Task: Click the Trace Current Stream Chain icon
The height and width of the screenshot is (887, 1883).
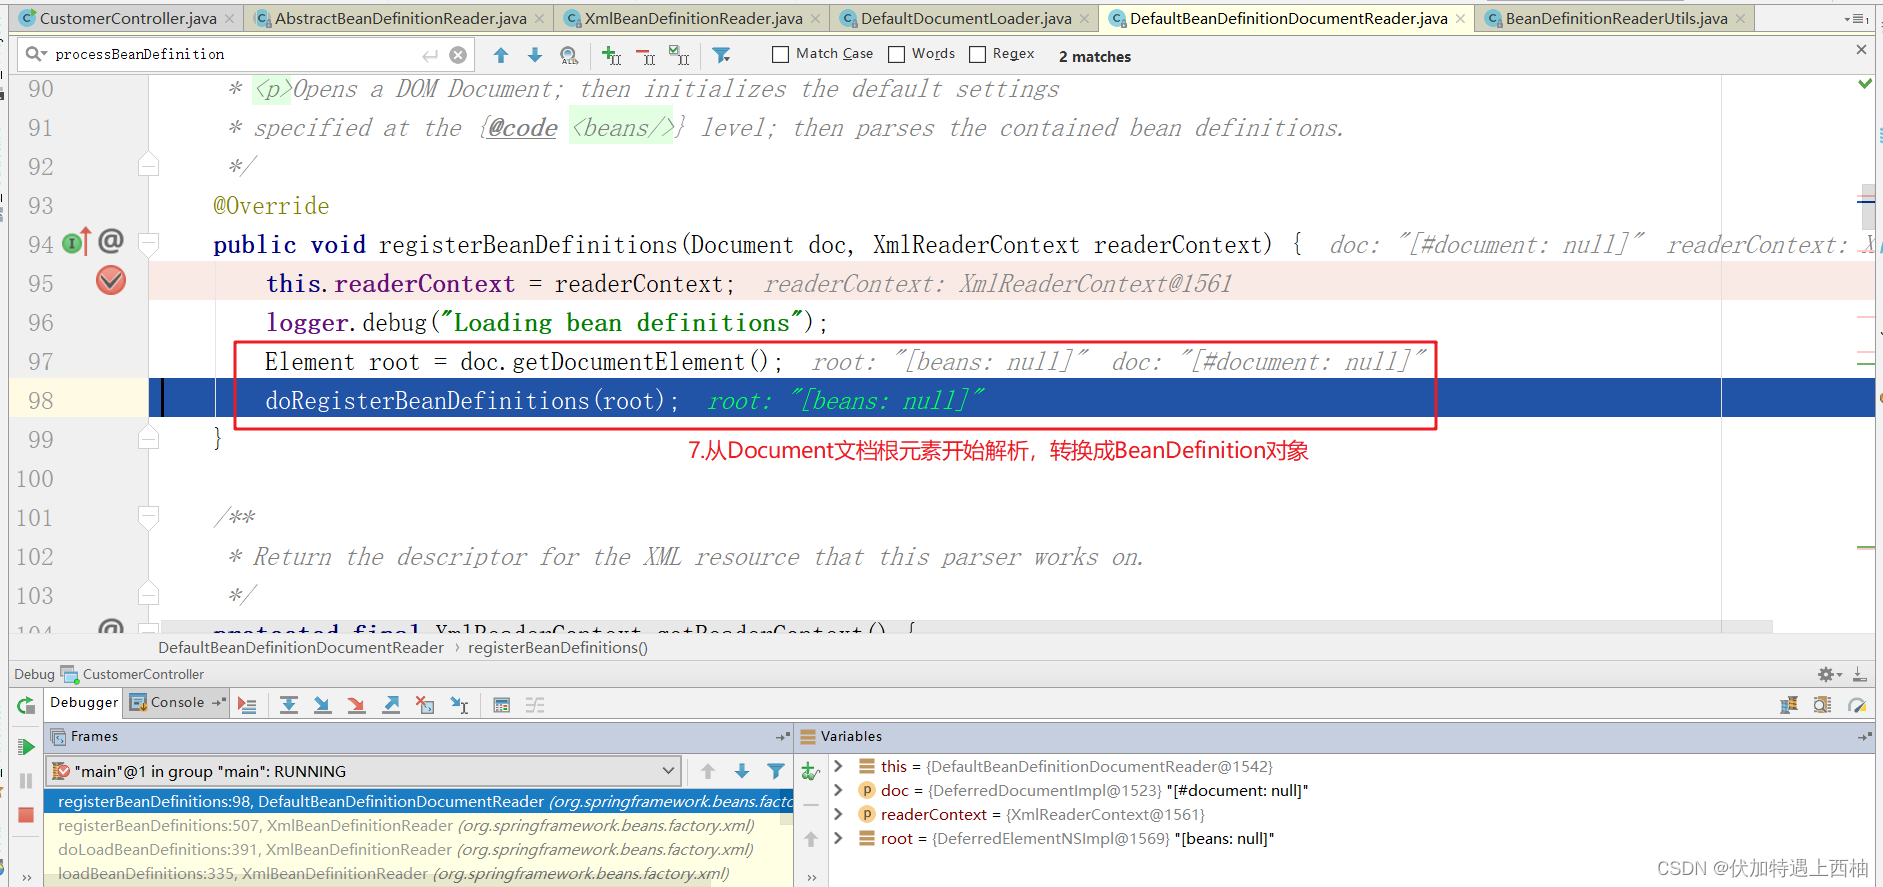Action: tap(535, 705)
